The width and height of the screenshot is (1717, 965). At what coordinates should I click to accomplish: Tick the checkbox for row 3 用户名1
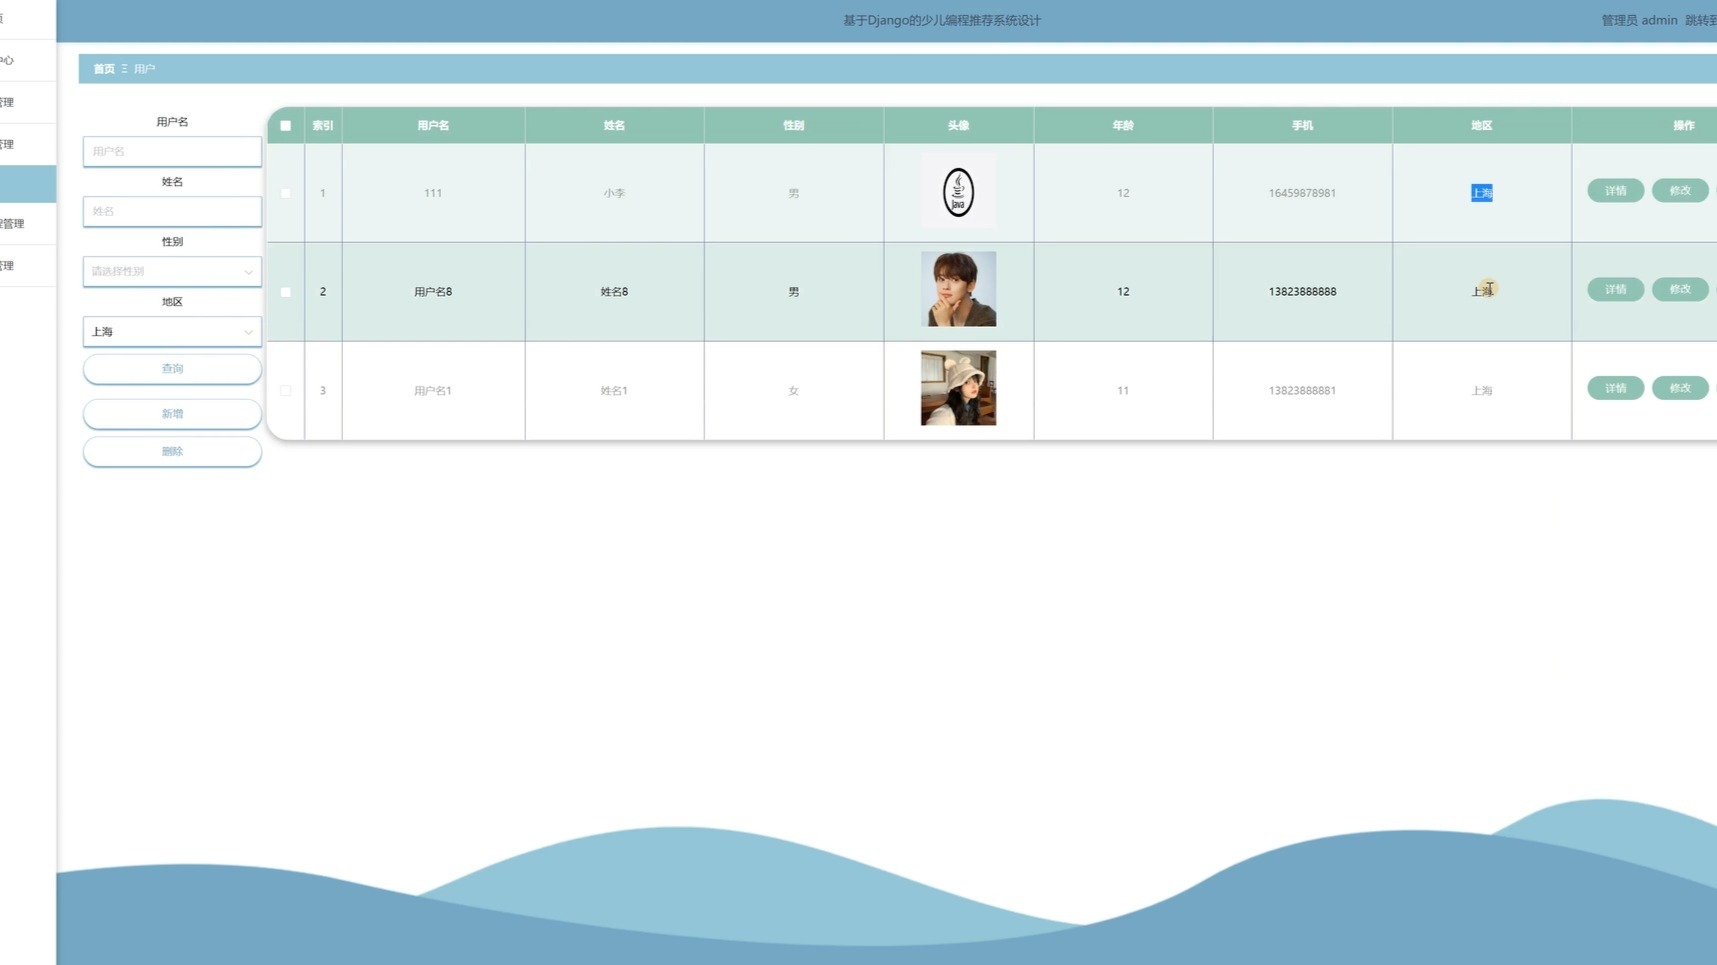tap(286, 391)
